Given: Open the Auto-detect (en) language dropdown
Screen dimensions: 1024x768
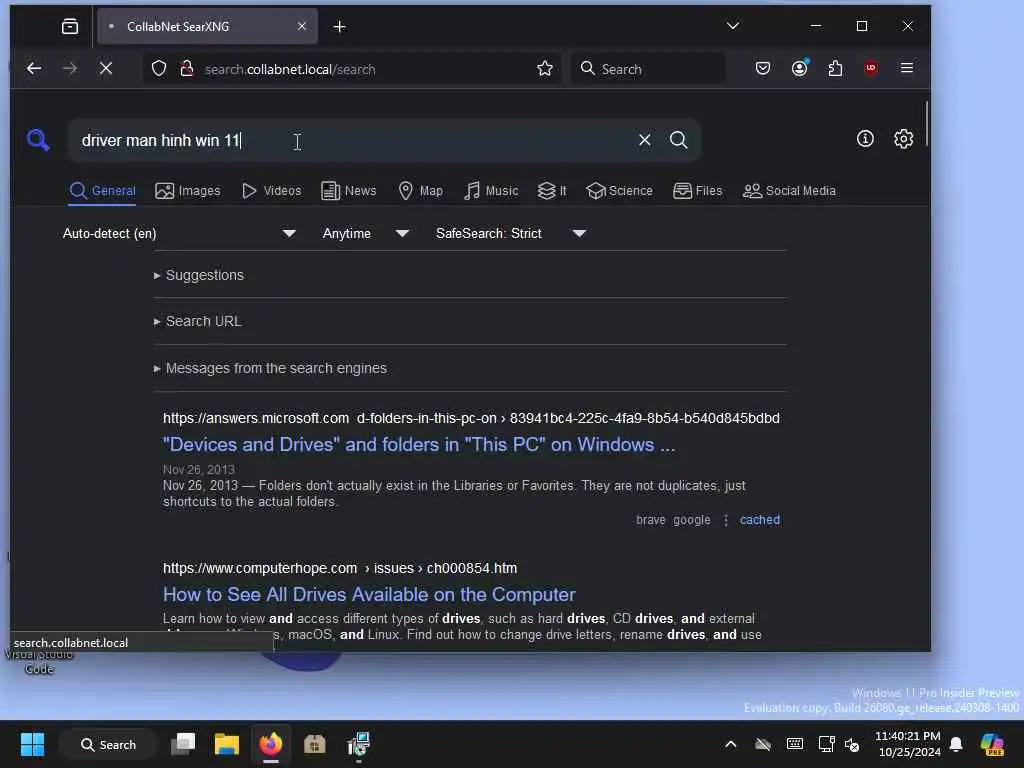Looking at the screenshot, I should [x=178, y=233].
